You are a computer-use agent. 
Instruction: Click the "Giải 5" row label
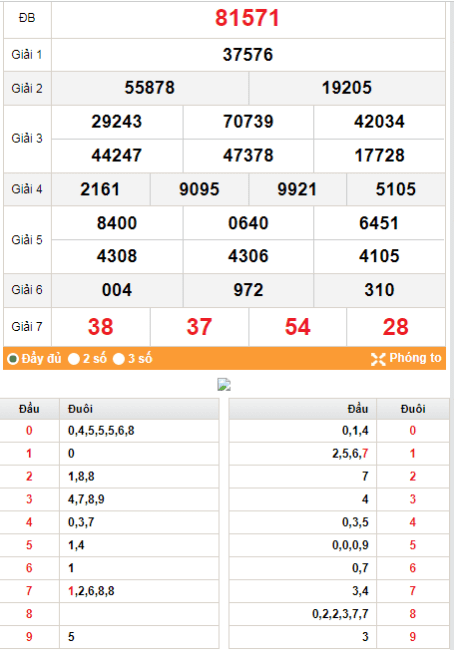27,240
